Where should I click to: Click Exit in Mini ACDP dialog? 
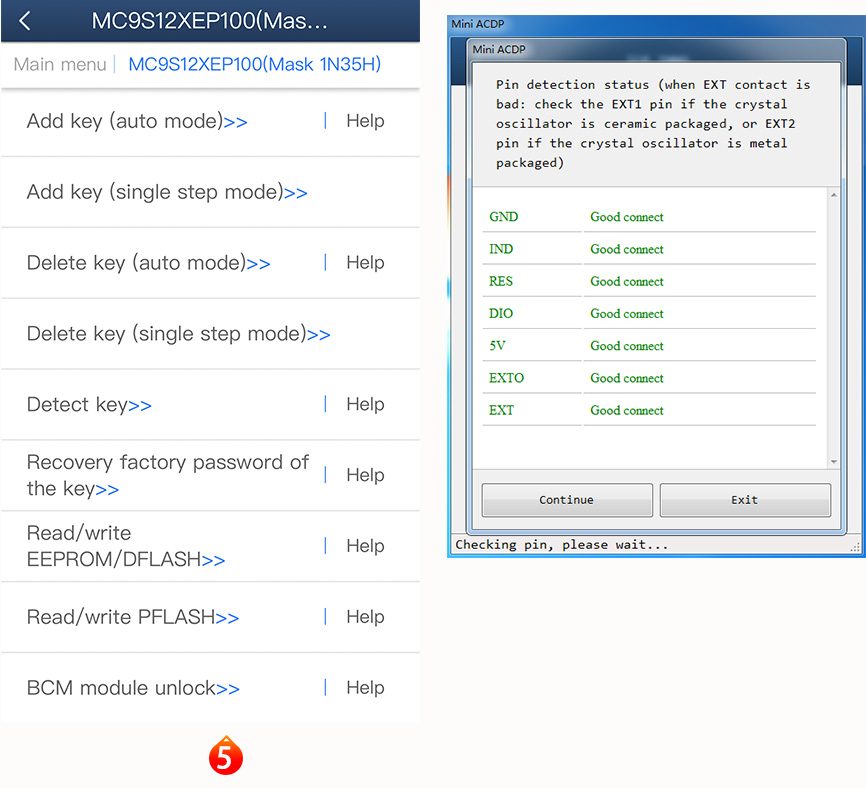[x=745, y=500]
